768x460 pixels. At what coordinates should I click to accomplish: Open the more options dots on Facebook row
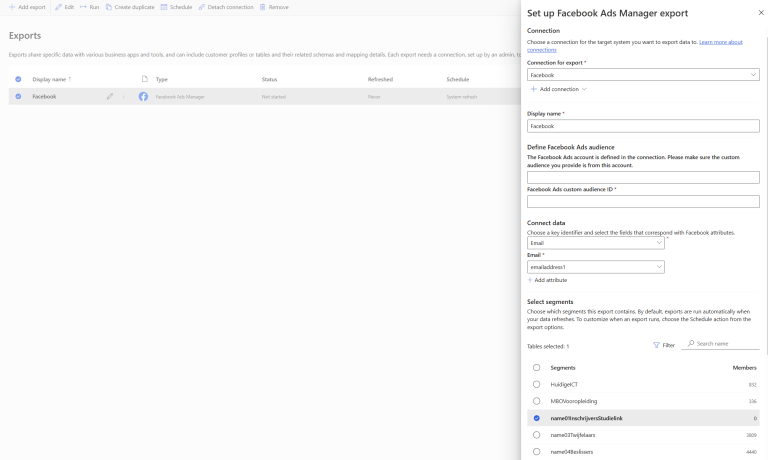click(x=123, y=97)
